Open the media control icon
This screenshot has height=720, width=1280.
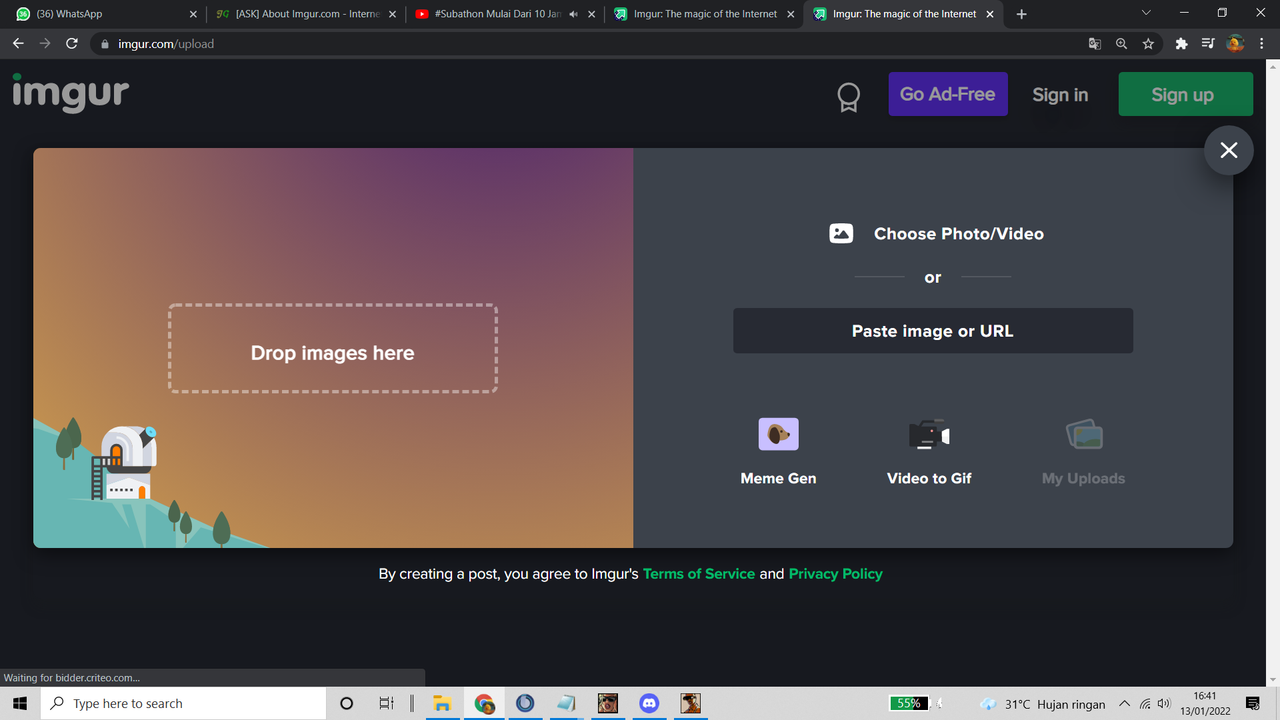tap(1207, 44)
